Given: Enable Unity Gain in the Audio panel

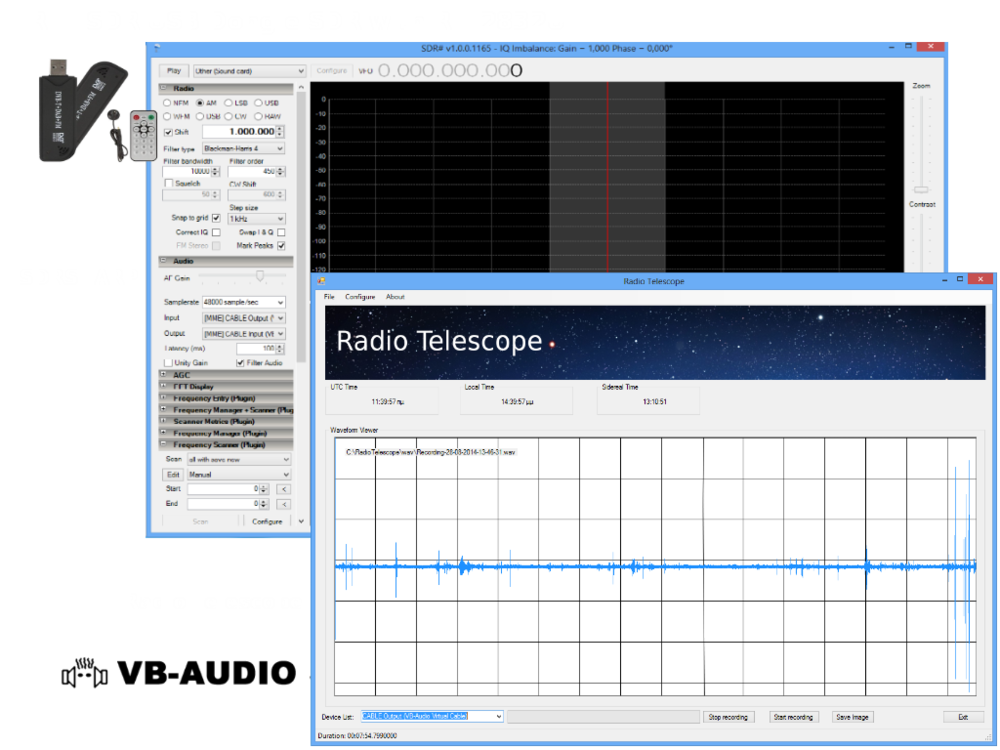Looking at the screenshot, I should [168, 362].
